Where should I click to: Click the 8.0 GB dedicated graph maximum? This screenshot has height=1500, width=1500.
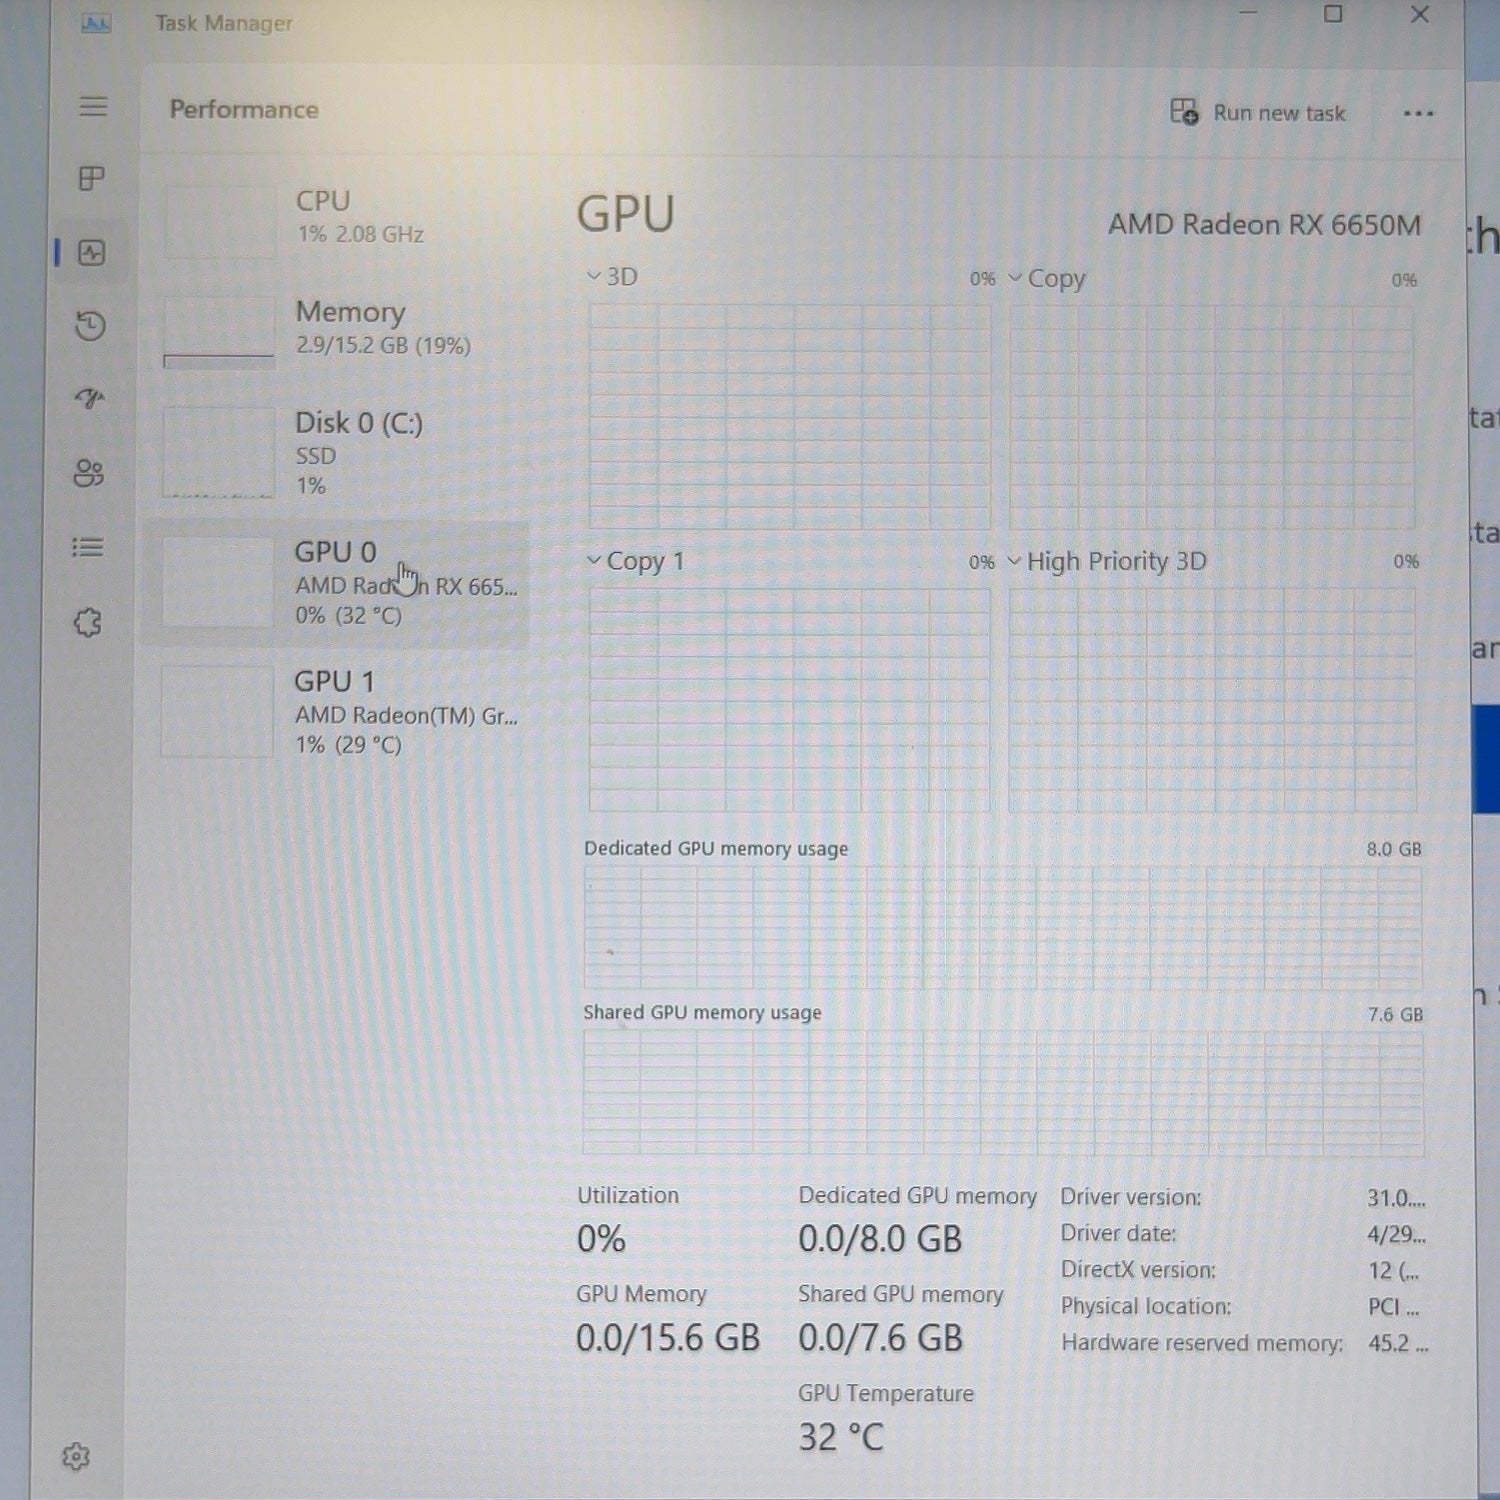(1394, 849)
